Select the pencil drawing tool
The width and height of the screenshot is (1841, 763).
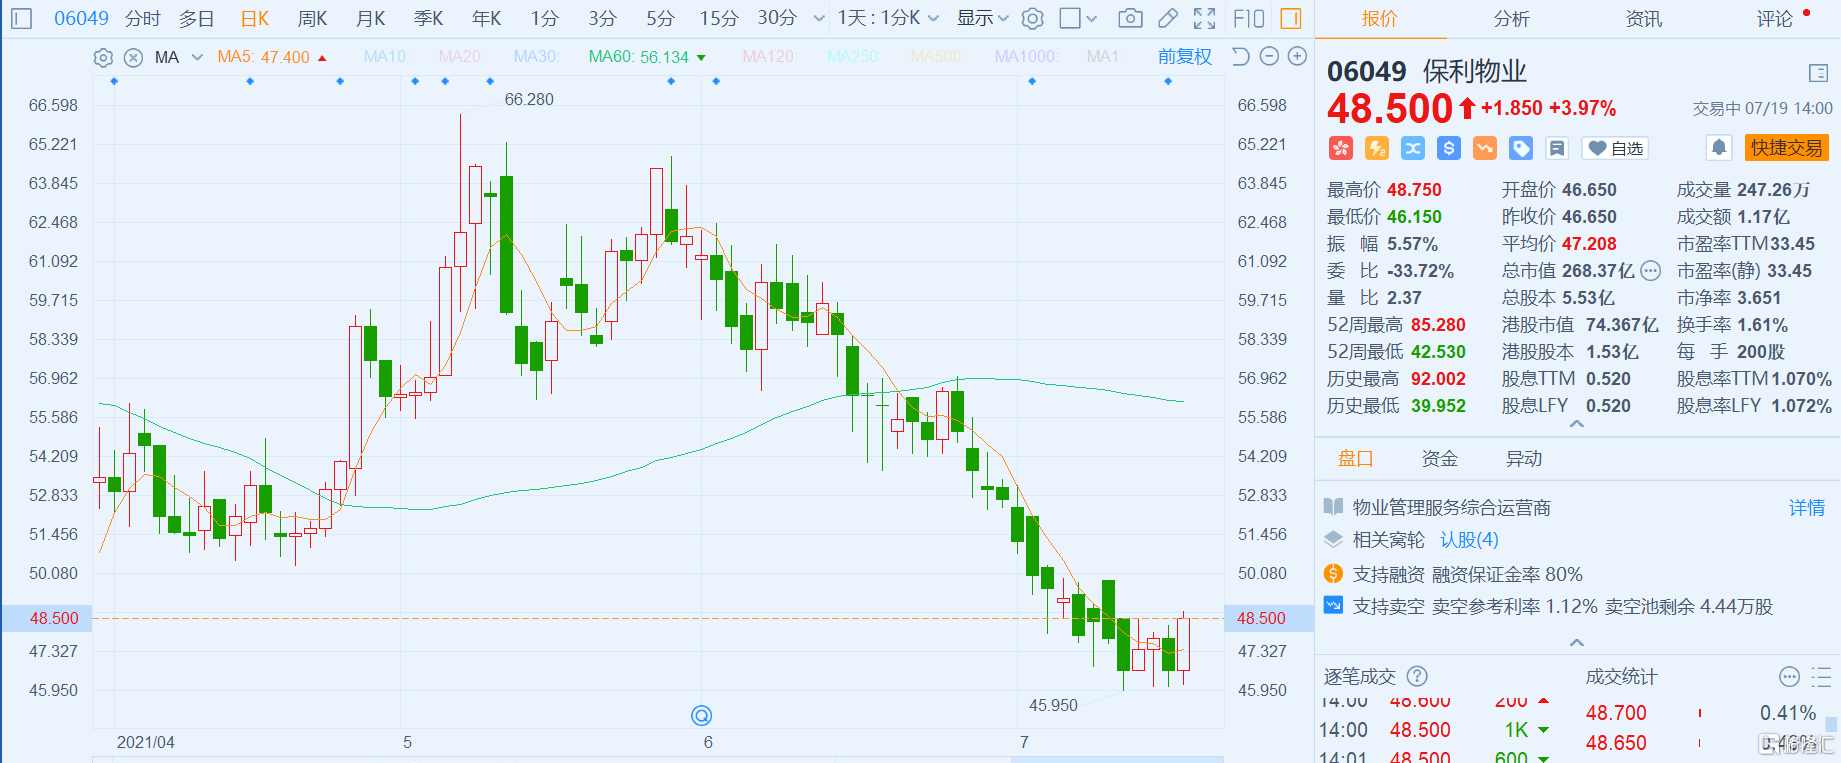click(1167, 18)
